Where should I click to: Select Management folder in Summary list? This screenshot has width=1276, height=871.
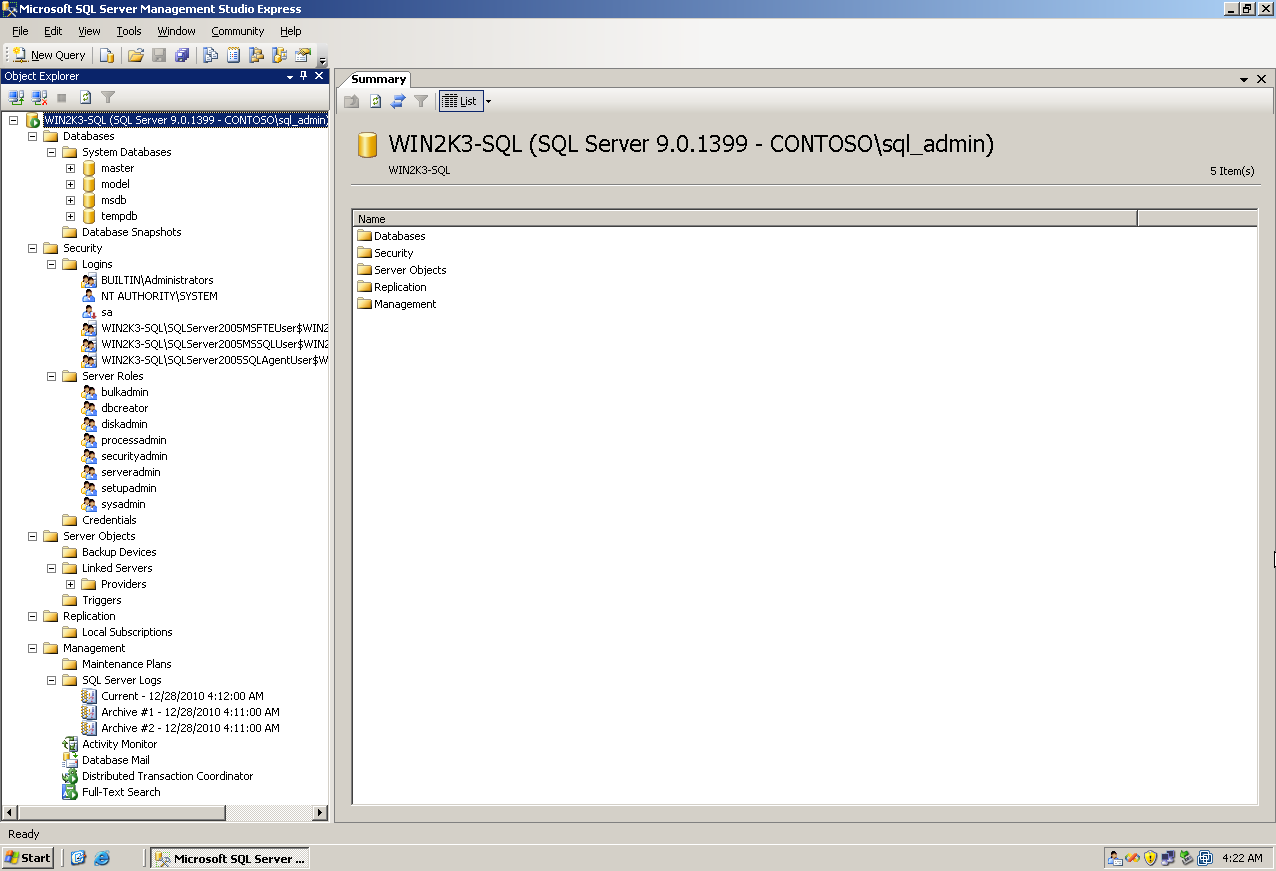click(405, 304)
